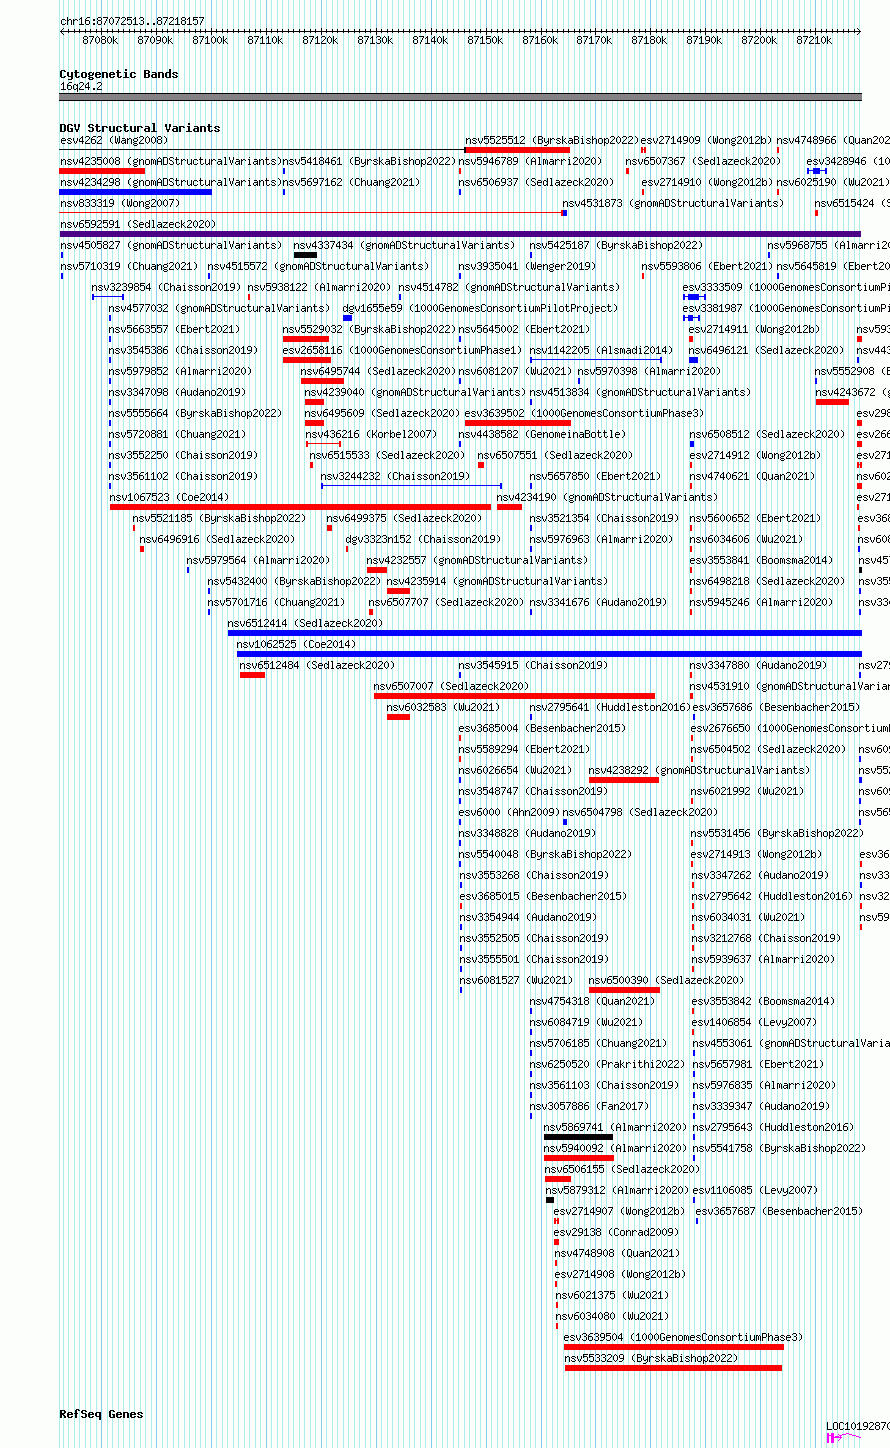The height and width of the screenshot is (1448, 890).
Task: Open nsv4531873 (gnomADStructuralVariants) label
Action: [x=673, y=203]
